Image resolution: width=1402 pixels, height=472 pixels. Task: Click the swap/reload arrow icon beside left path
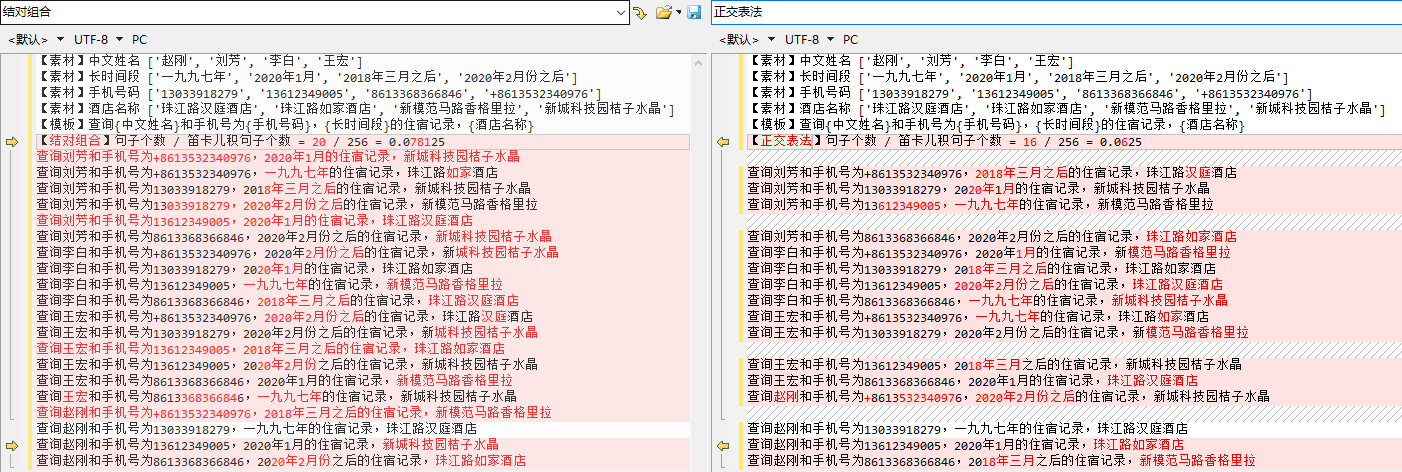pos(640,13)
